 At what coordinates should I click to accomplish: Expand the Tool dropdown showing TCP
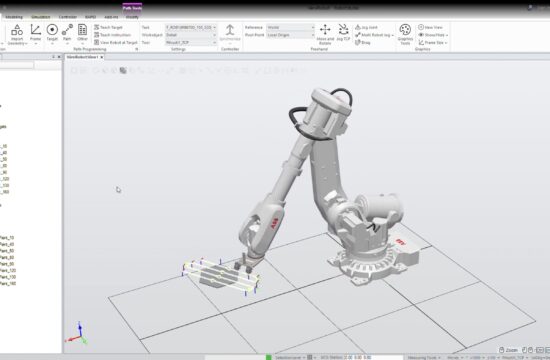(191, 42)
